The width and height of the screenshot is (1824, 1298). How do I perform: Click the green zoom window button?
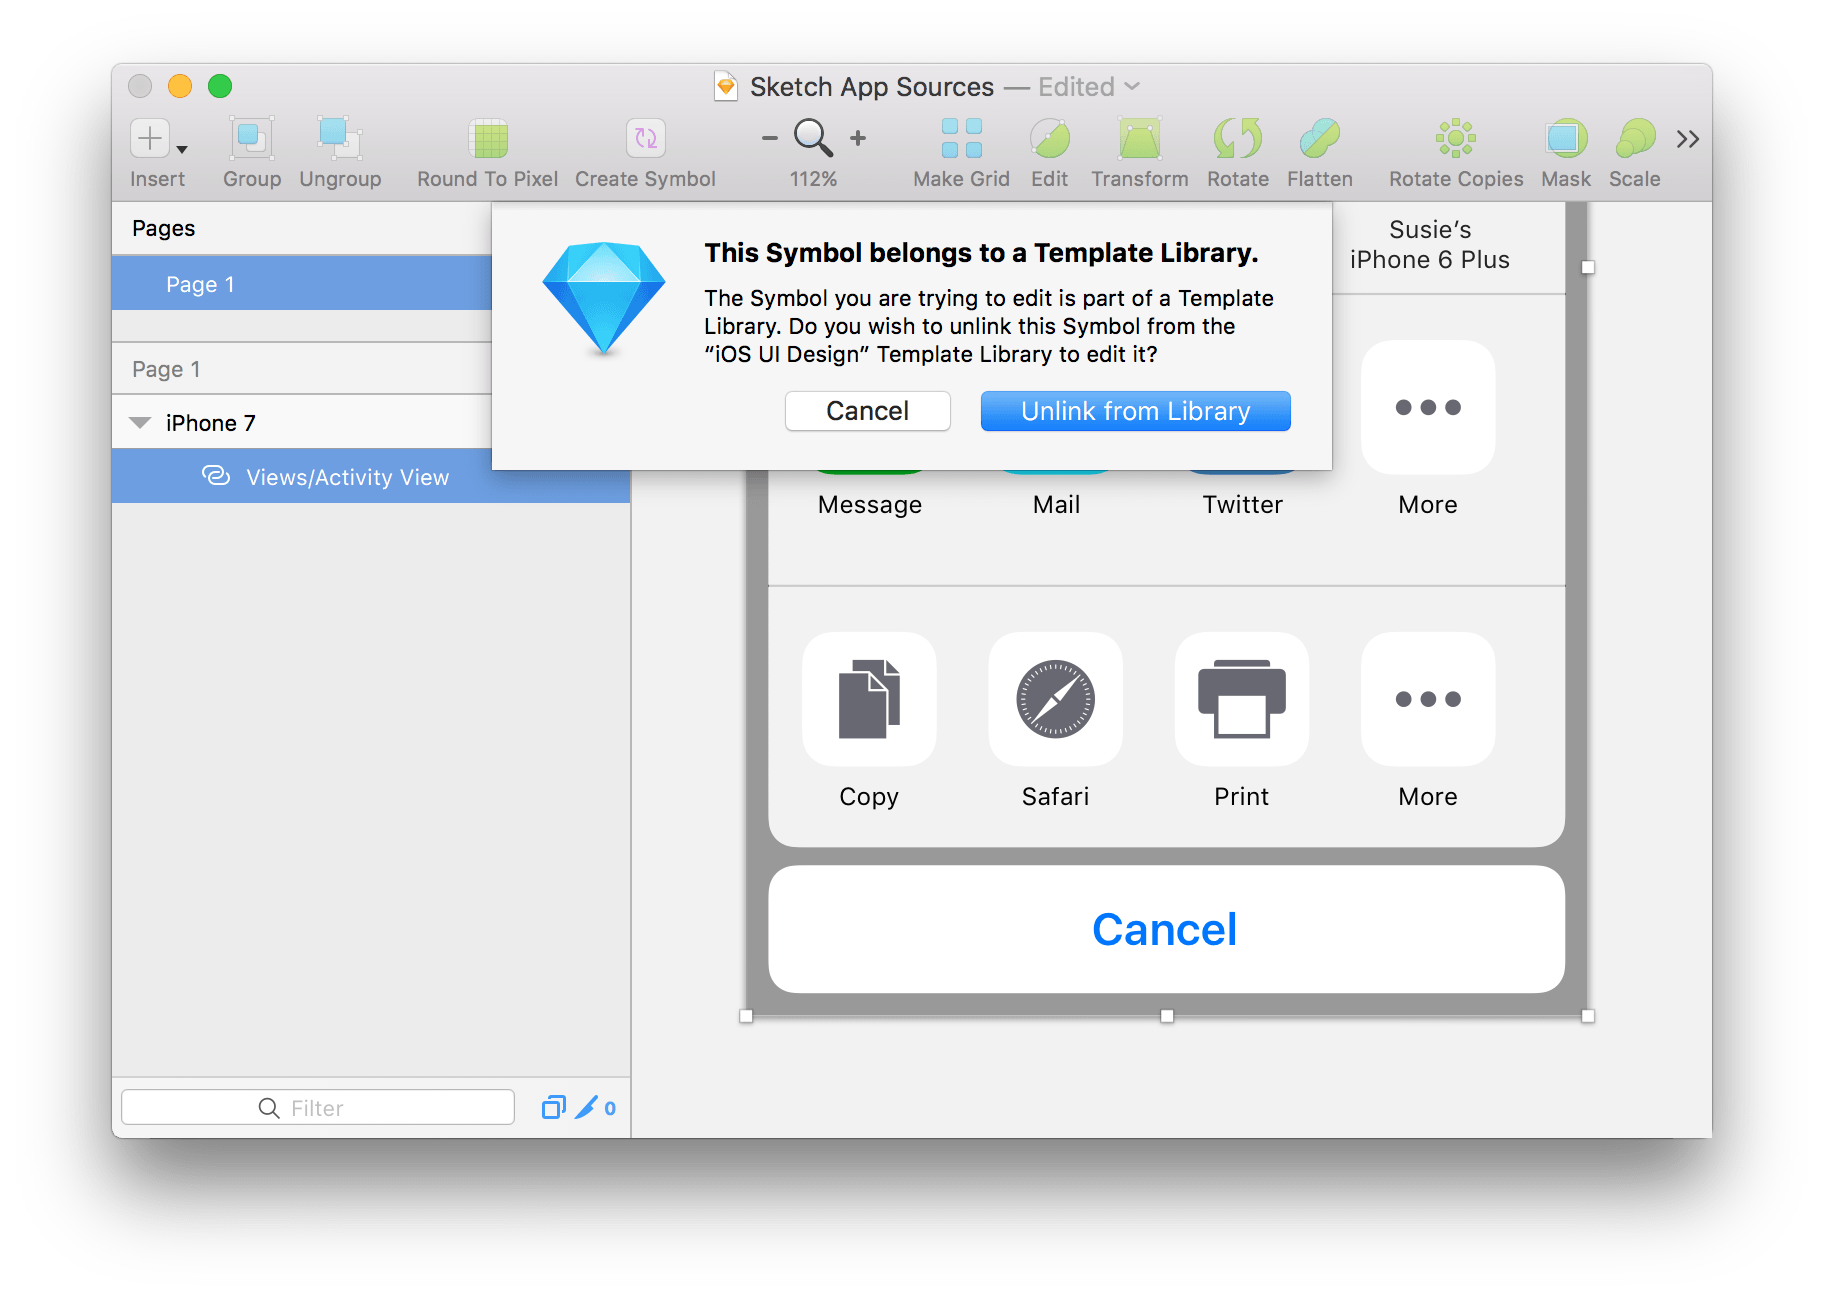pyautogui.click(x=220, y=86)
